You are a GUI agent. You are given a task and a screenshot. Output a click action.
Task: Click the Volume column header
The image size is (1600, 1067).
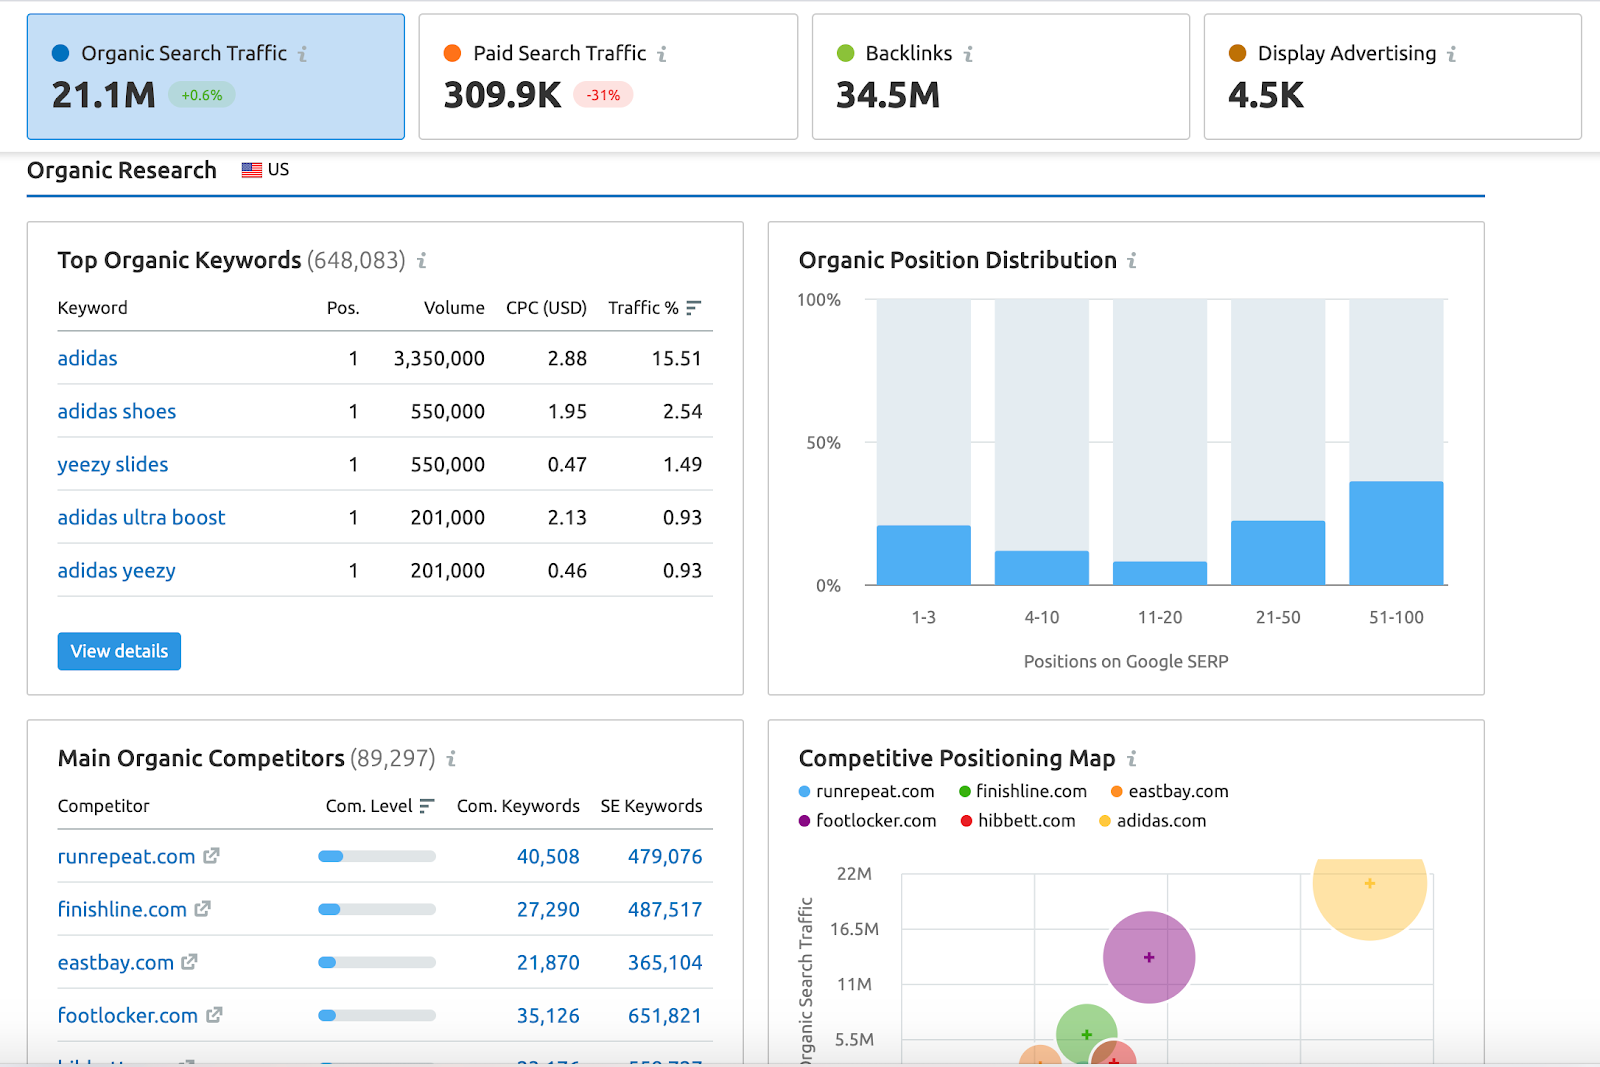coord(454,308)
